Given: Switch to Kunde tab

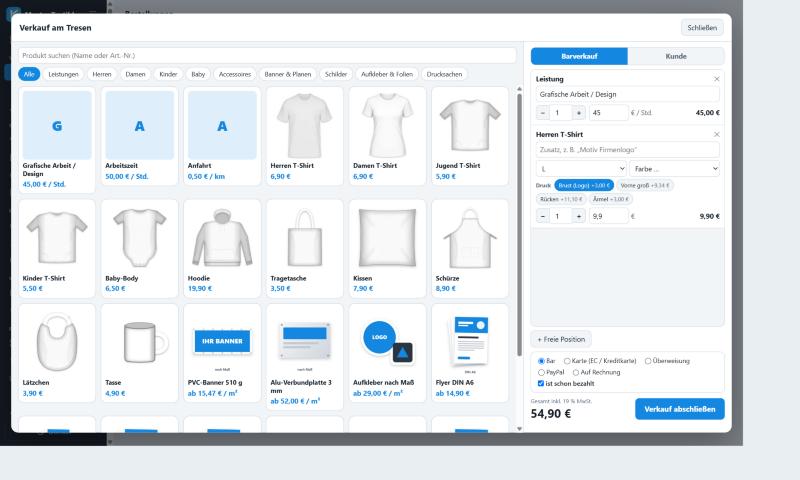Looking at the screenshot, I should click(676, 56).
